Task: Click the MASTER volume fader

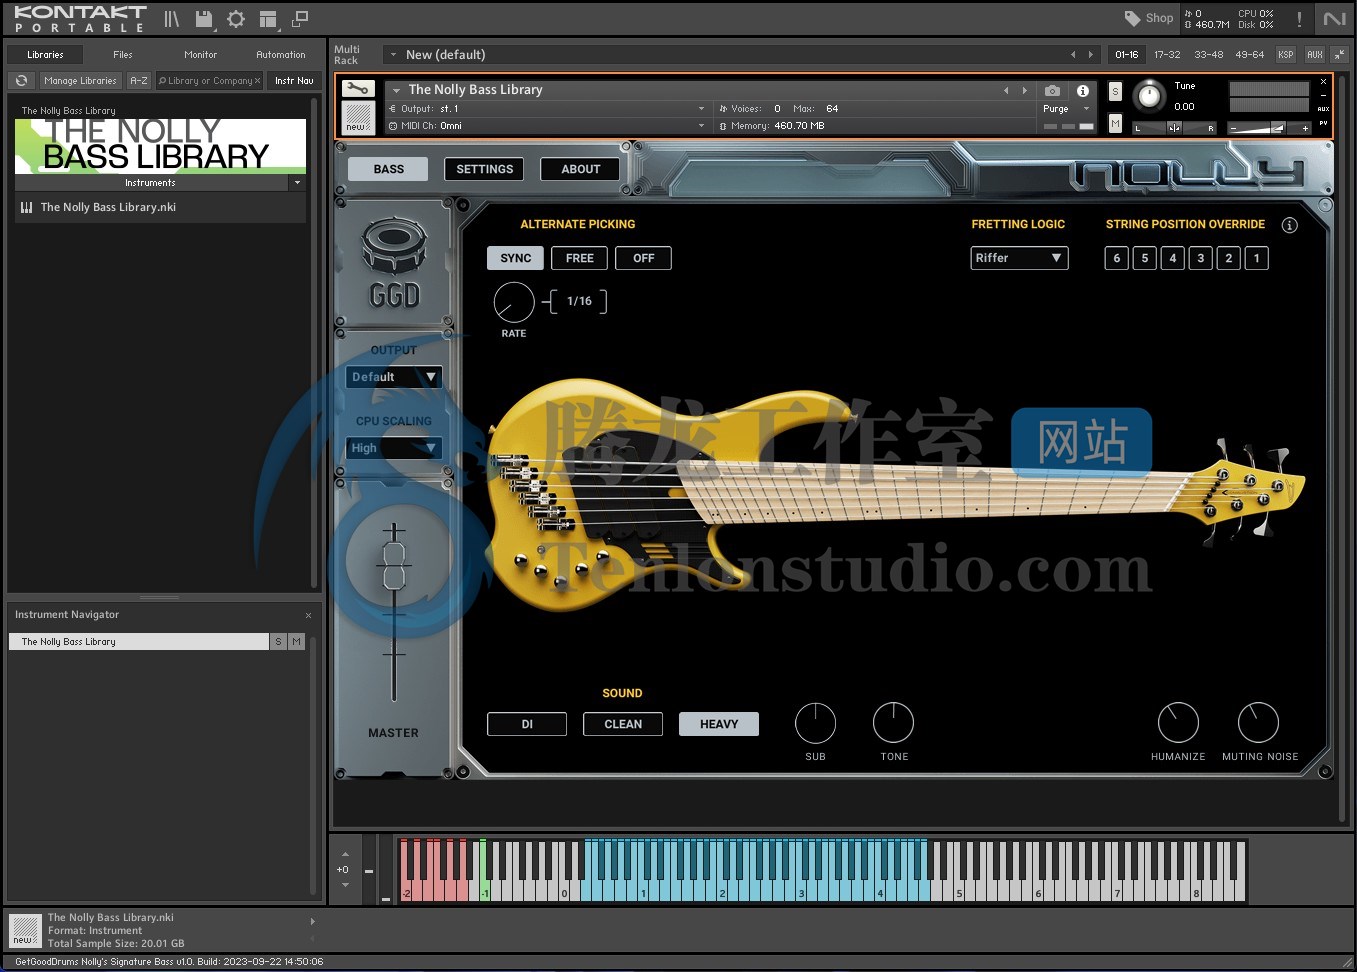Action: [x=394, y=567]
